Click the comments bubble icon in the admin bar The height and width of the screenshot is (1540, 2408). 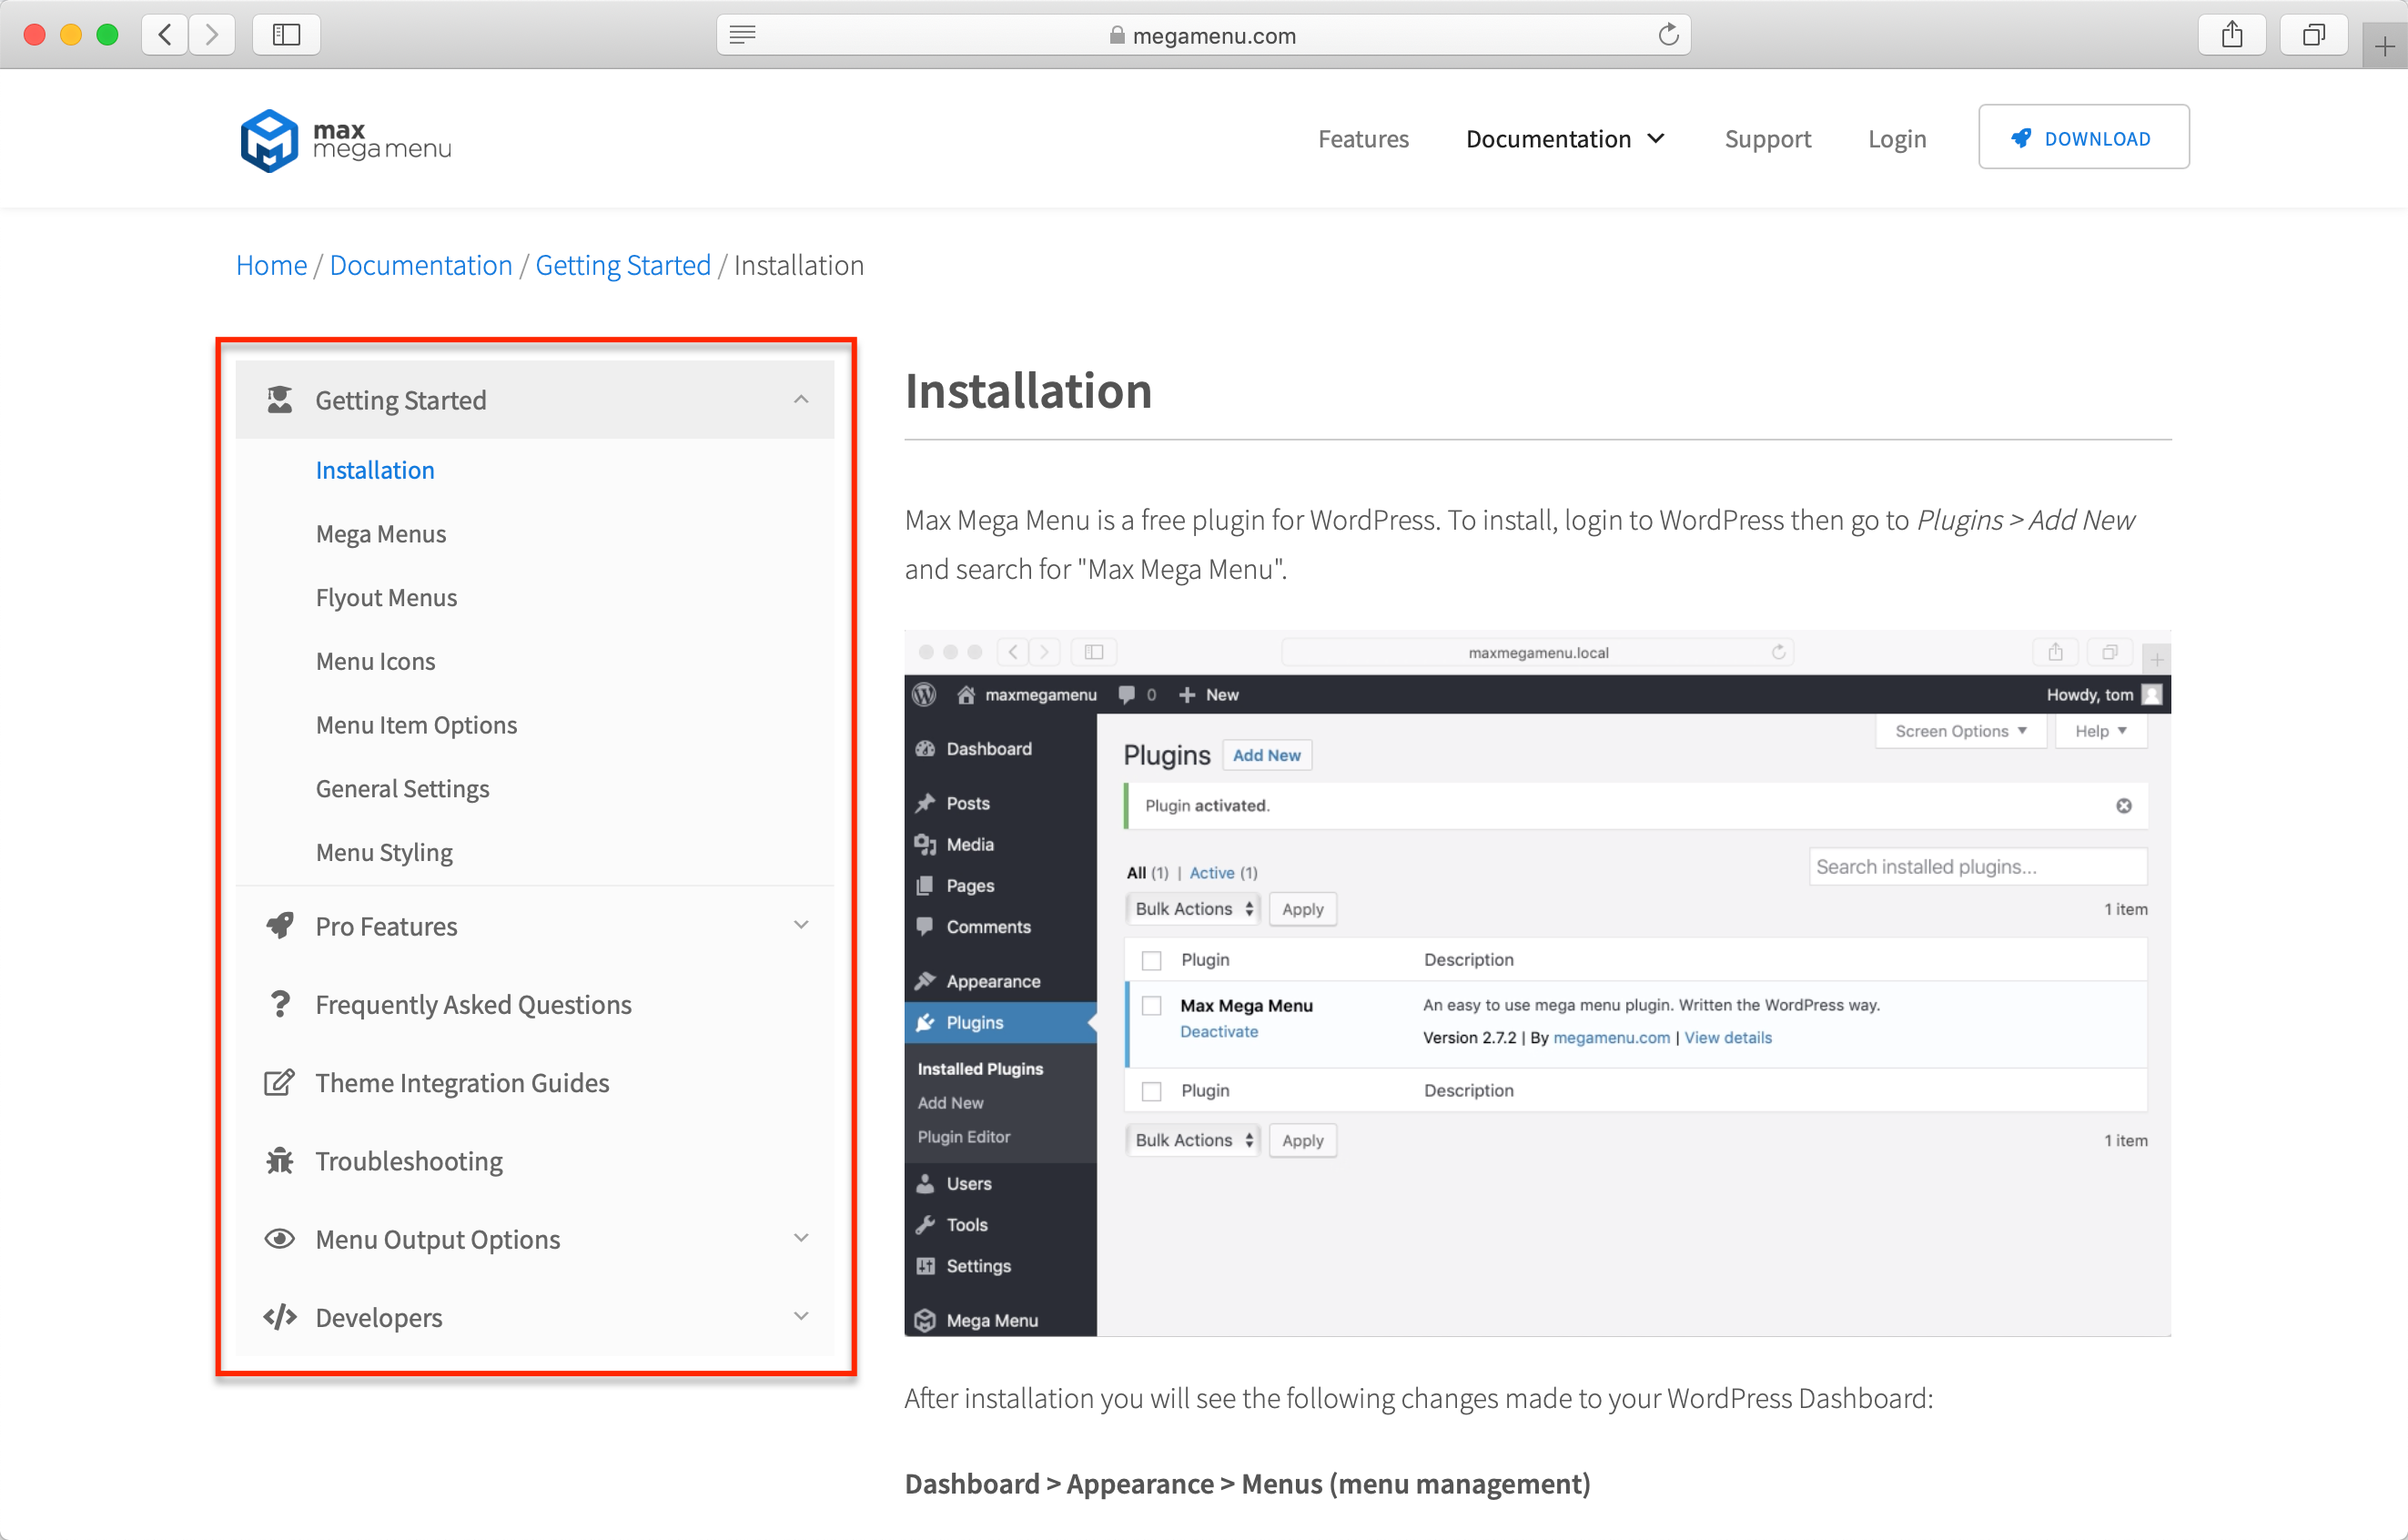[x=1127, y=694]
